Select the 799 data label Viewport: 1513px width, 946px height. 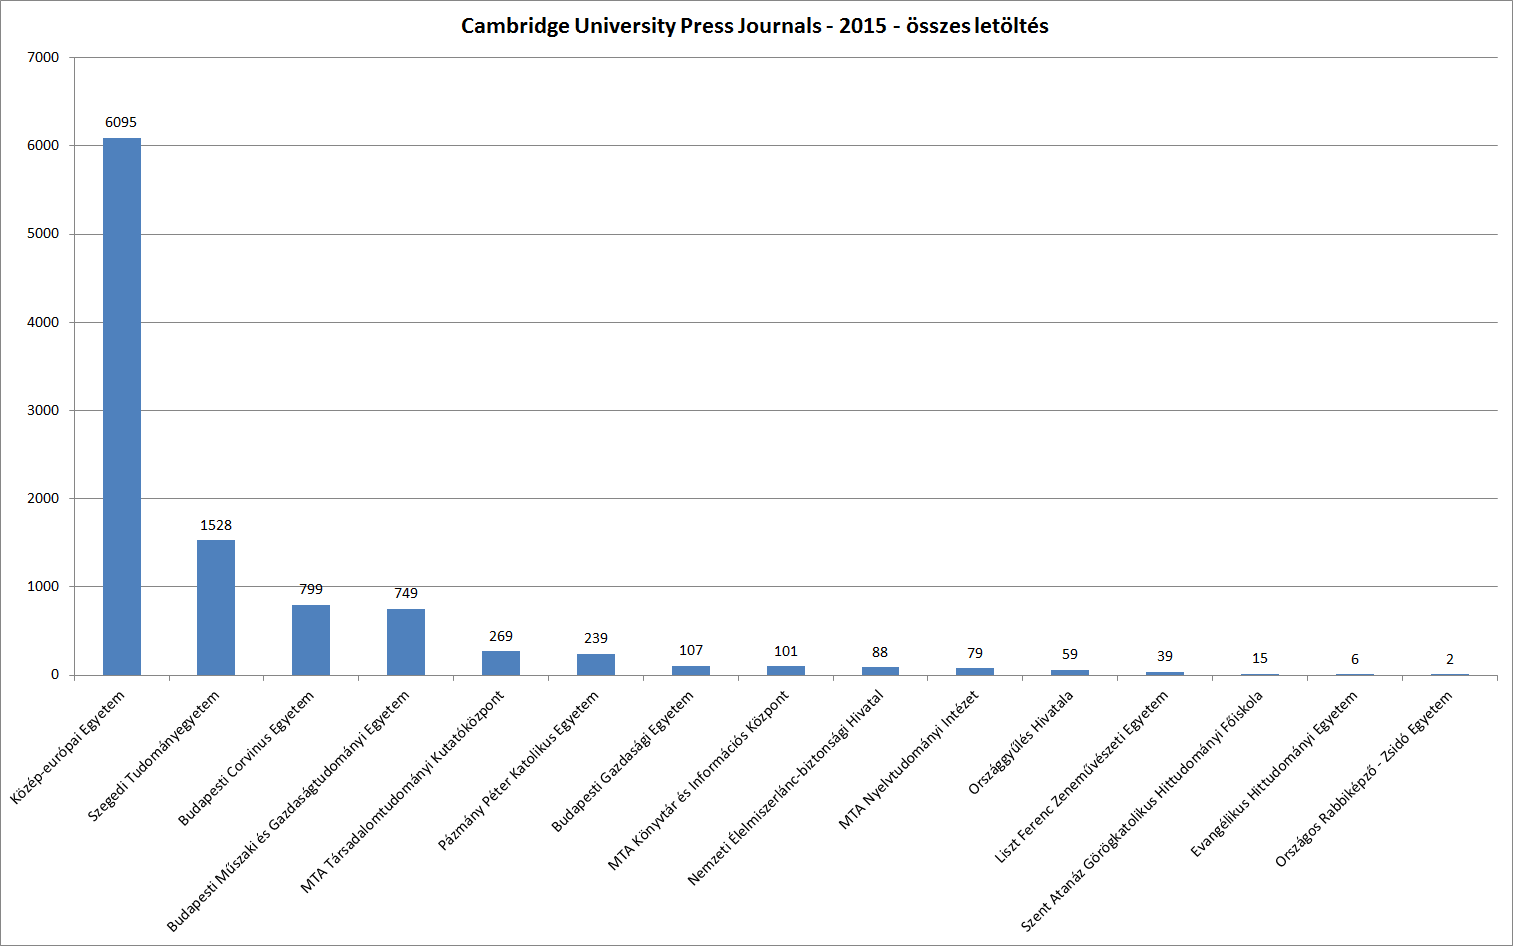point(311,589)
